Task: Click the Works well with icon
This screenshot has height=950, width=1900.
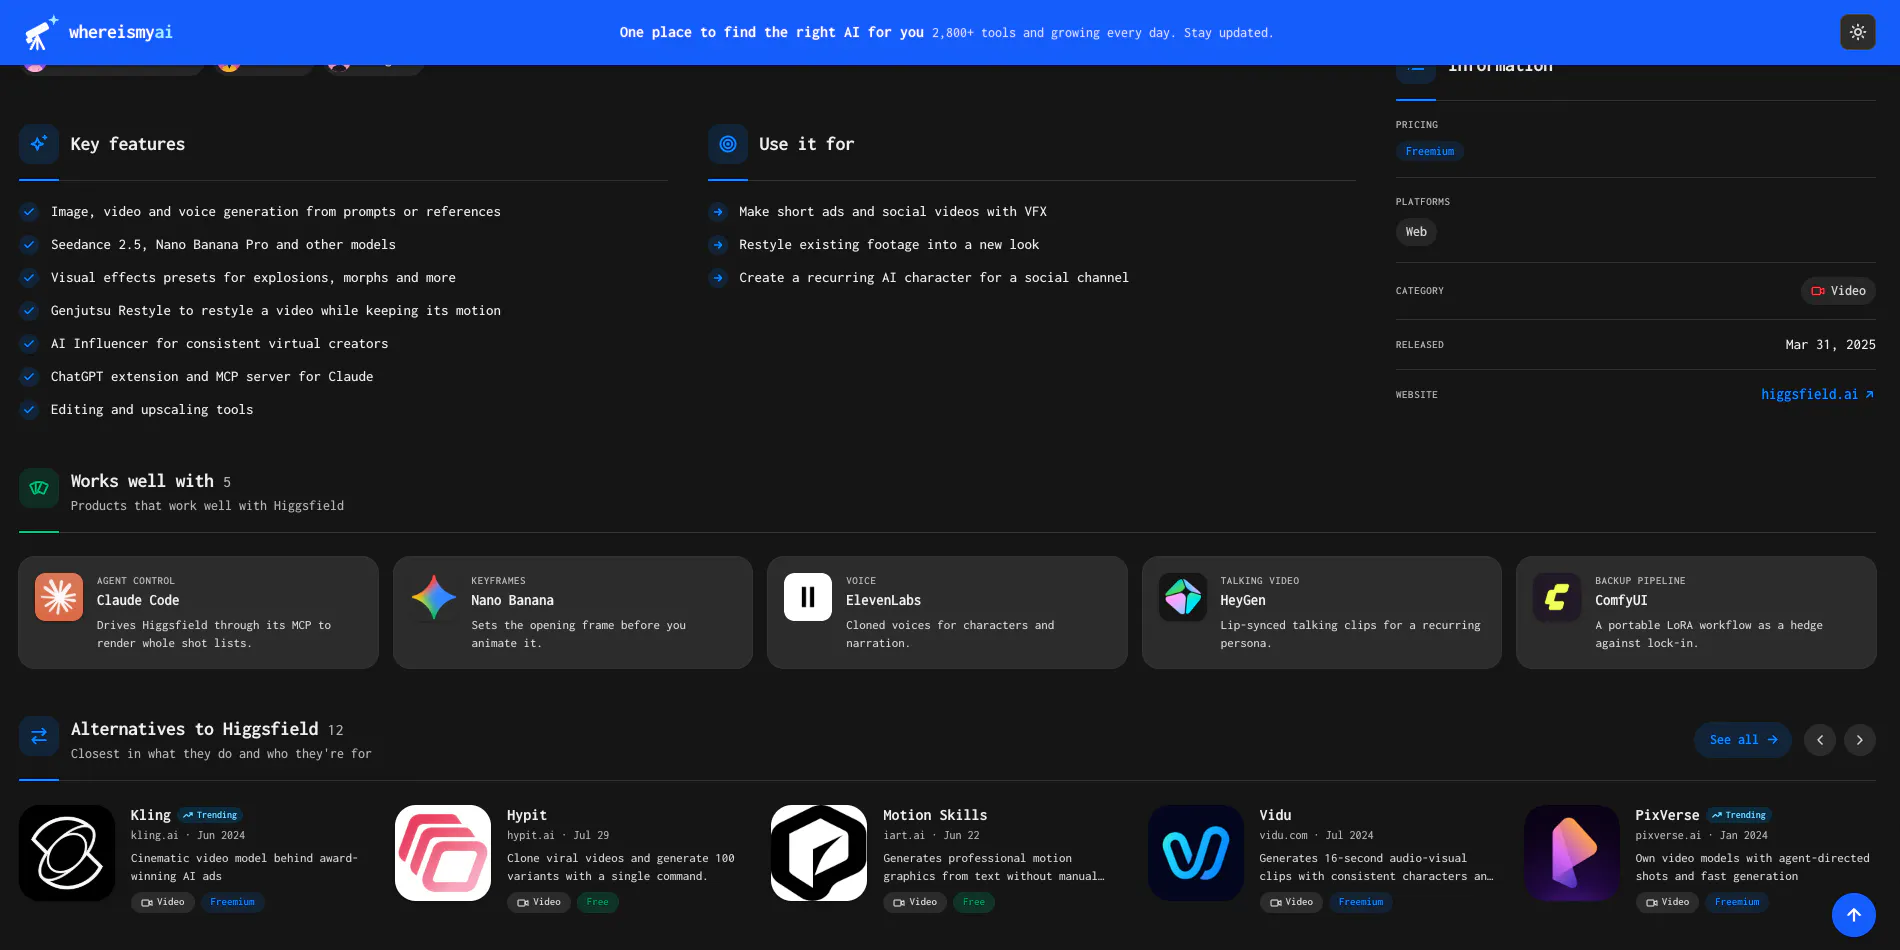Action: (39, 489)
